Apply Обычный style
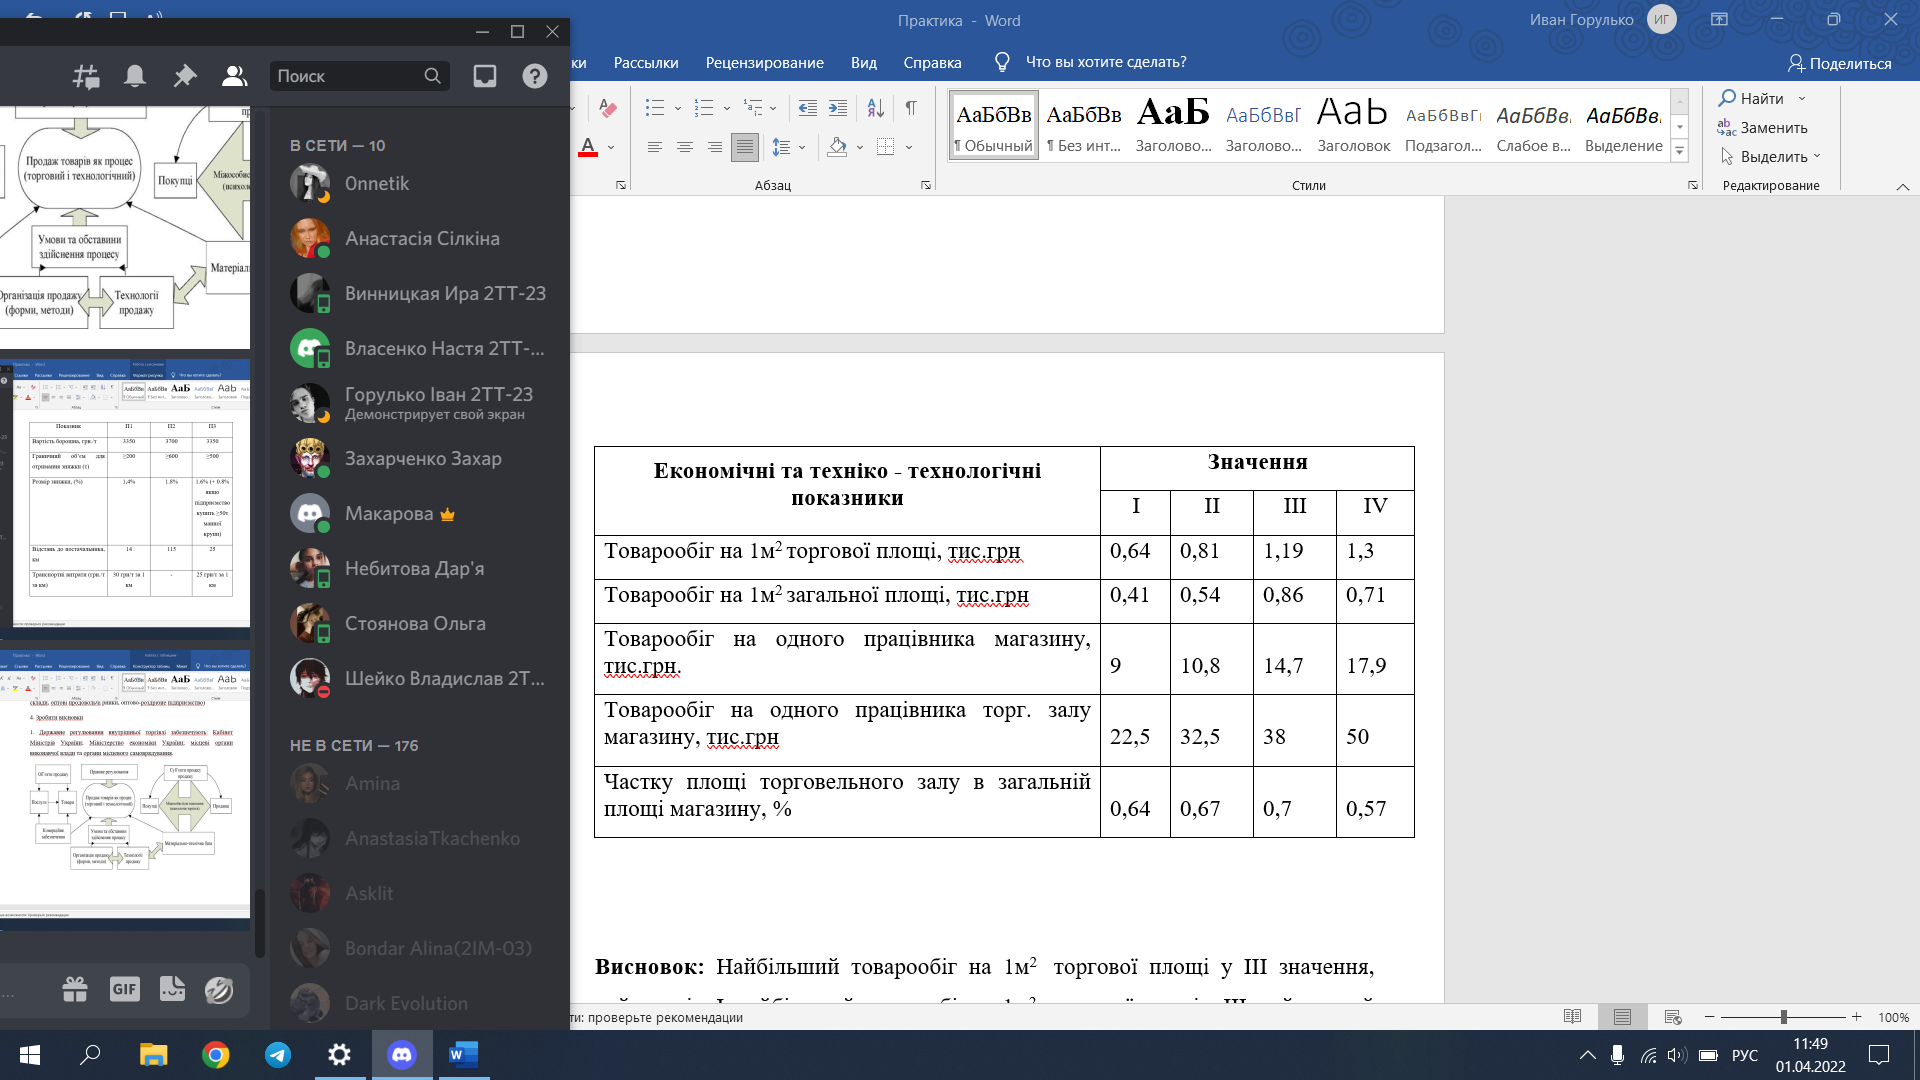Image resolution: width=1920 pixels, height=1080 pixels. (x=993, y=126)
